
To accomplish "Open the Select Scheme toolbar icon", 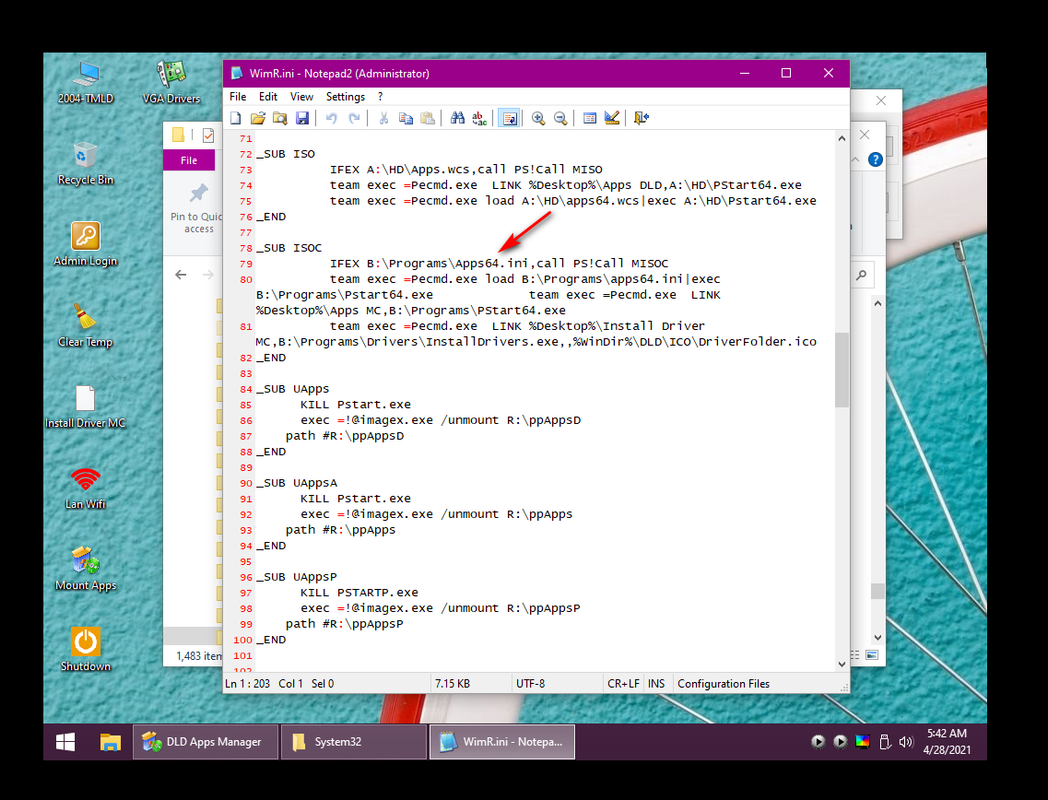I will tap(590, 118).
